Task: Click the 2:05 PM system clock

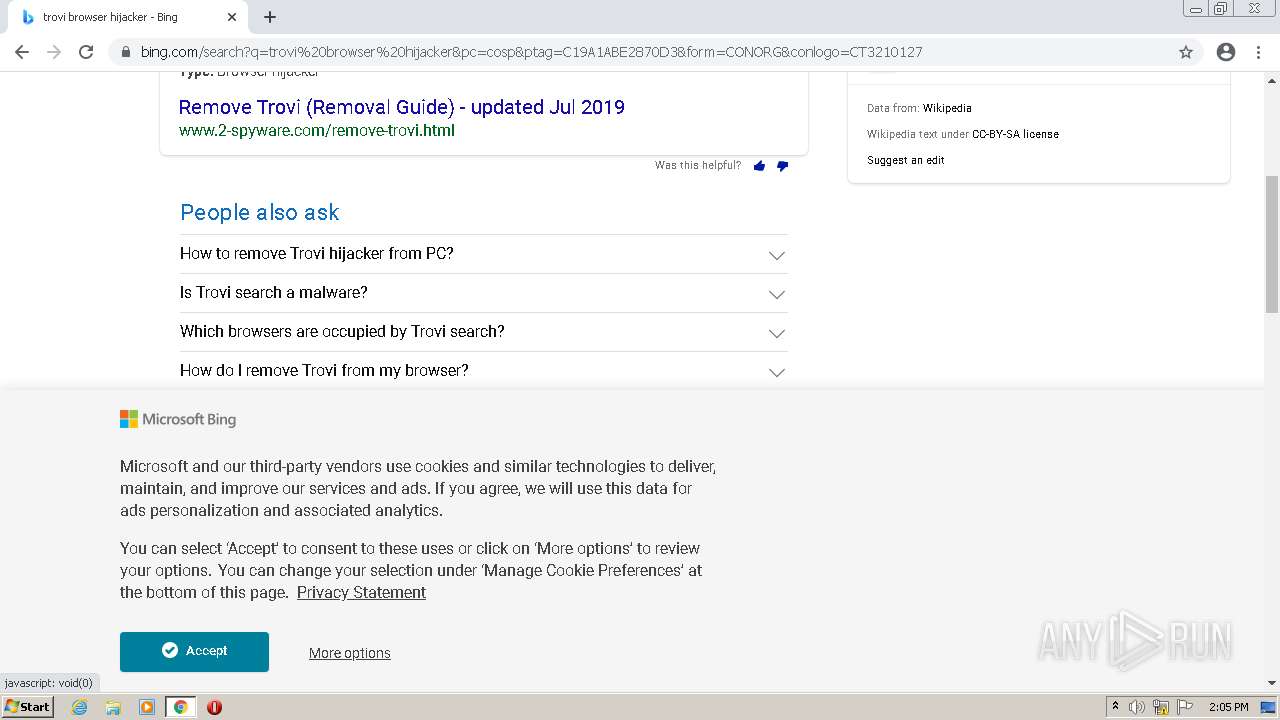Action: pyautogui.click(x=1228, y=707)
